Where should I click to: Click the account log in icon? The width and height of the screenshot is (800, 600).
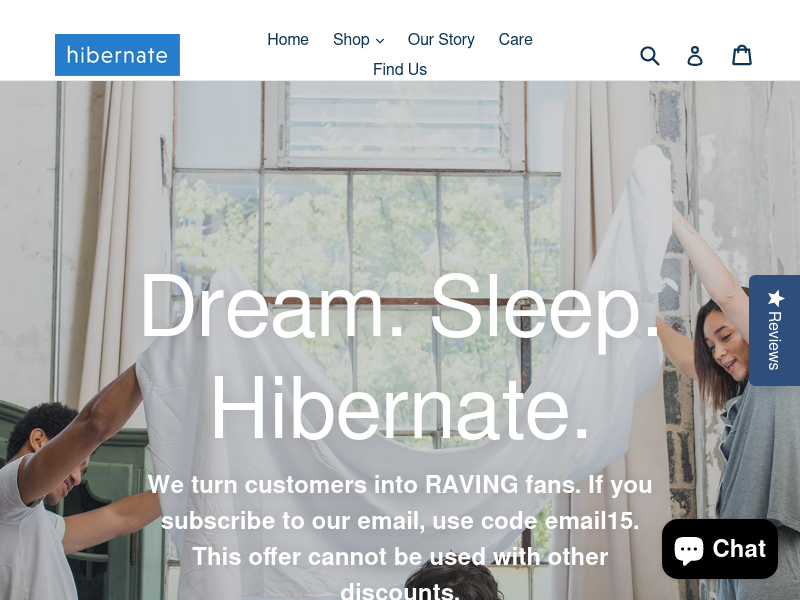(695, 56)
